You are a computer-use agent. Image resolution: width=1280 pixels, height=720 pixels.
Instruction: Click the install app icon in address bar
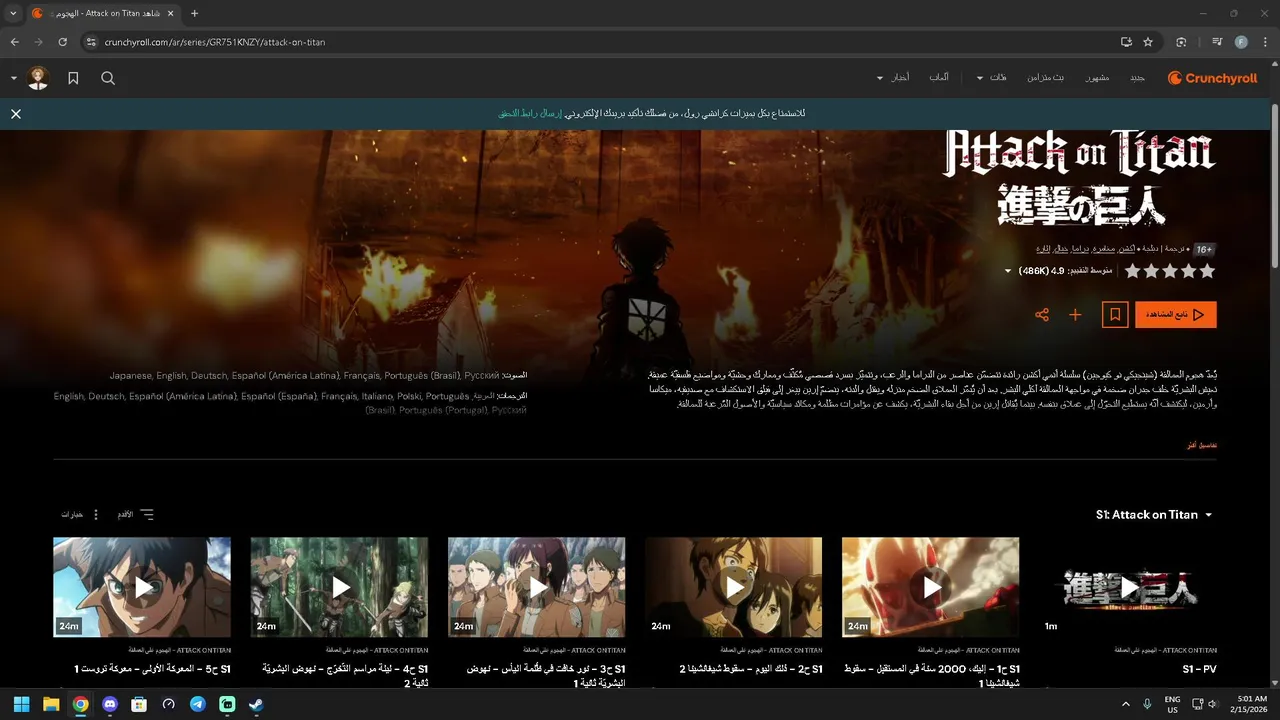coord(1126,42)
